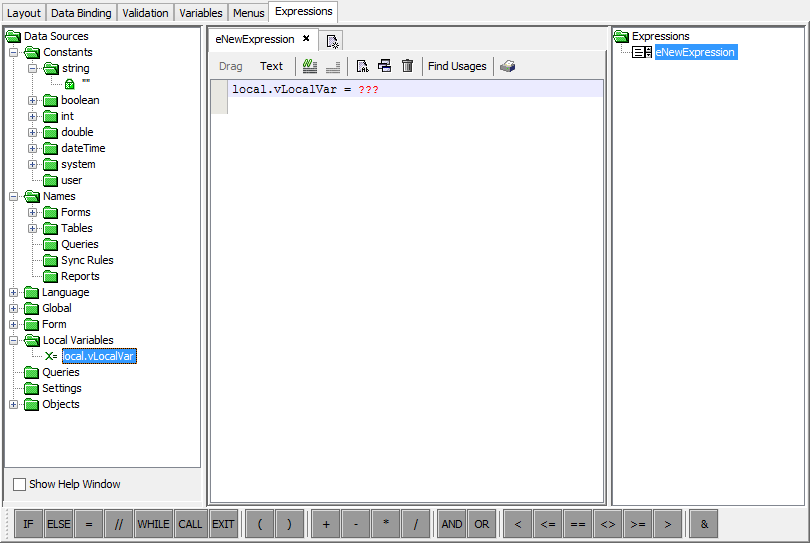This screenshot has height=543, width=810.
Task: Click the new expression tab icon
Action: (x=334, y=40)
